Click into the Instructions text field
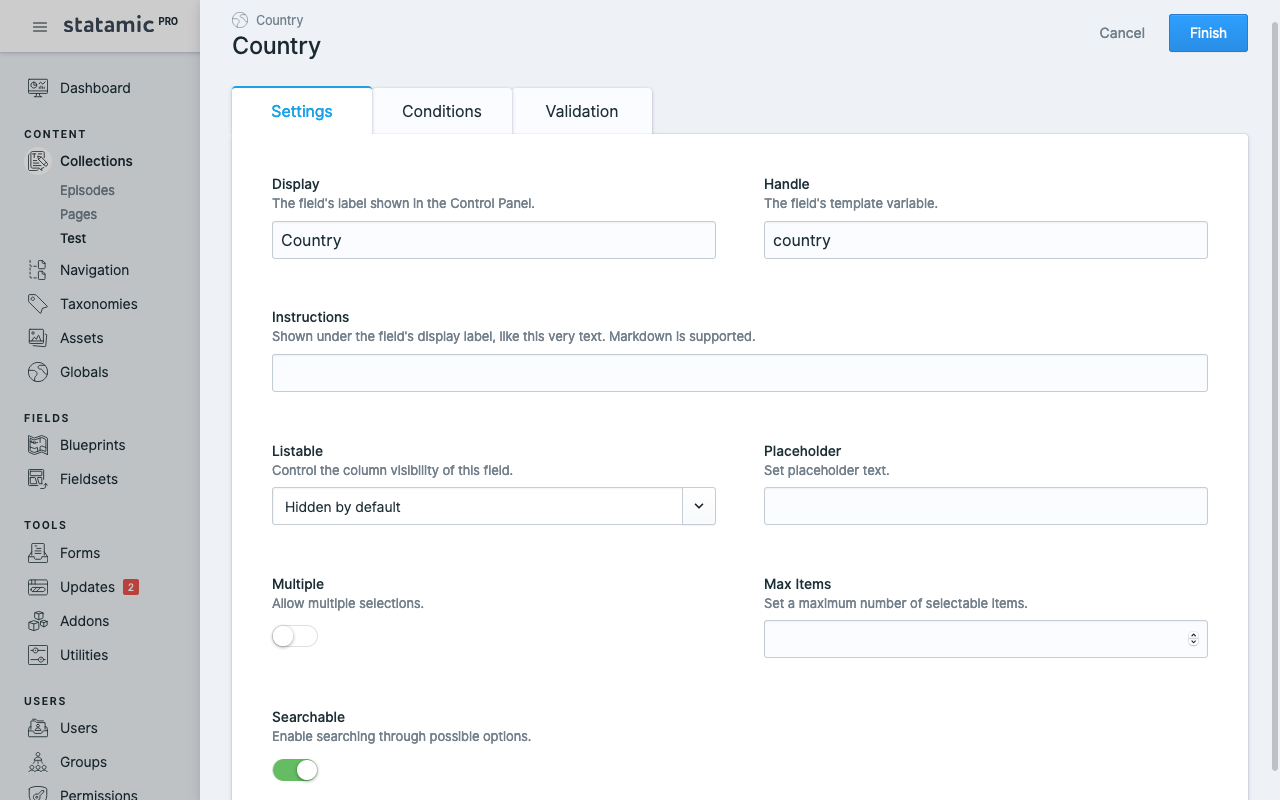The width and height of the screenshot is (1280, 800). [740, 373]
